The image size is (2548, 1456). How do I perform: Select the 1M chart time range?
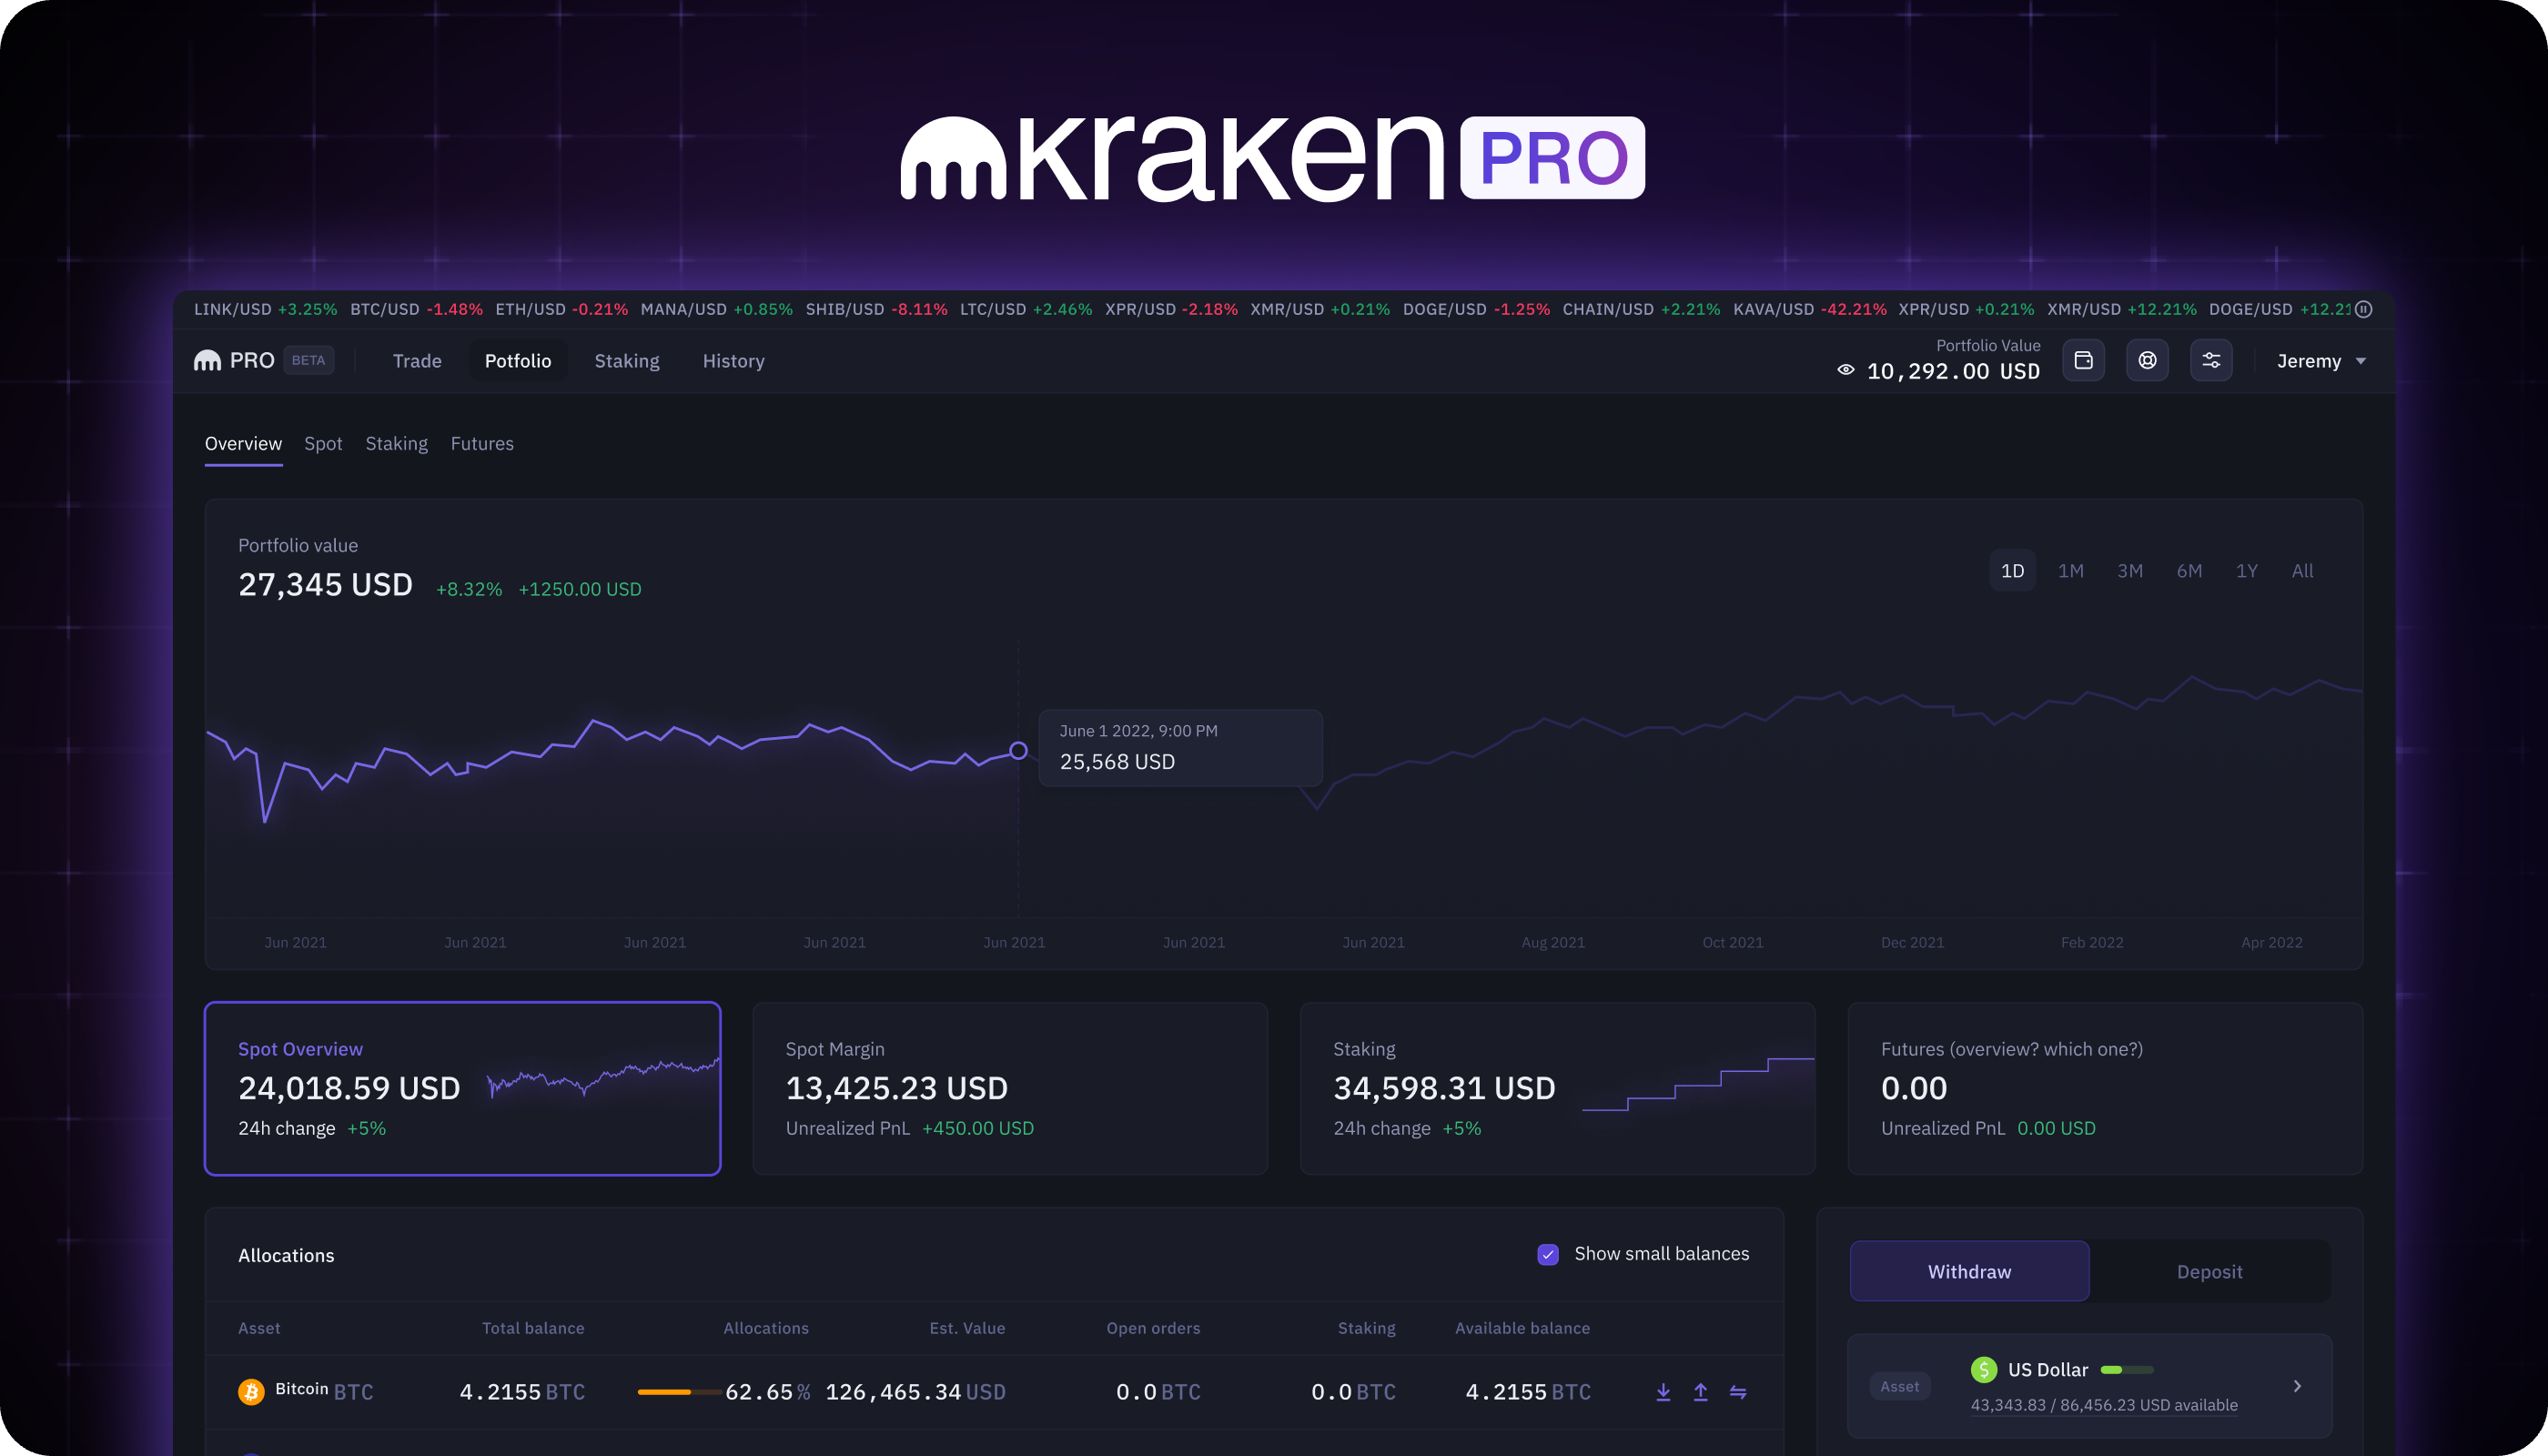(x=2070, y=571)
